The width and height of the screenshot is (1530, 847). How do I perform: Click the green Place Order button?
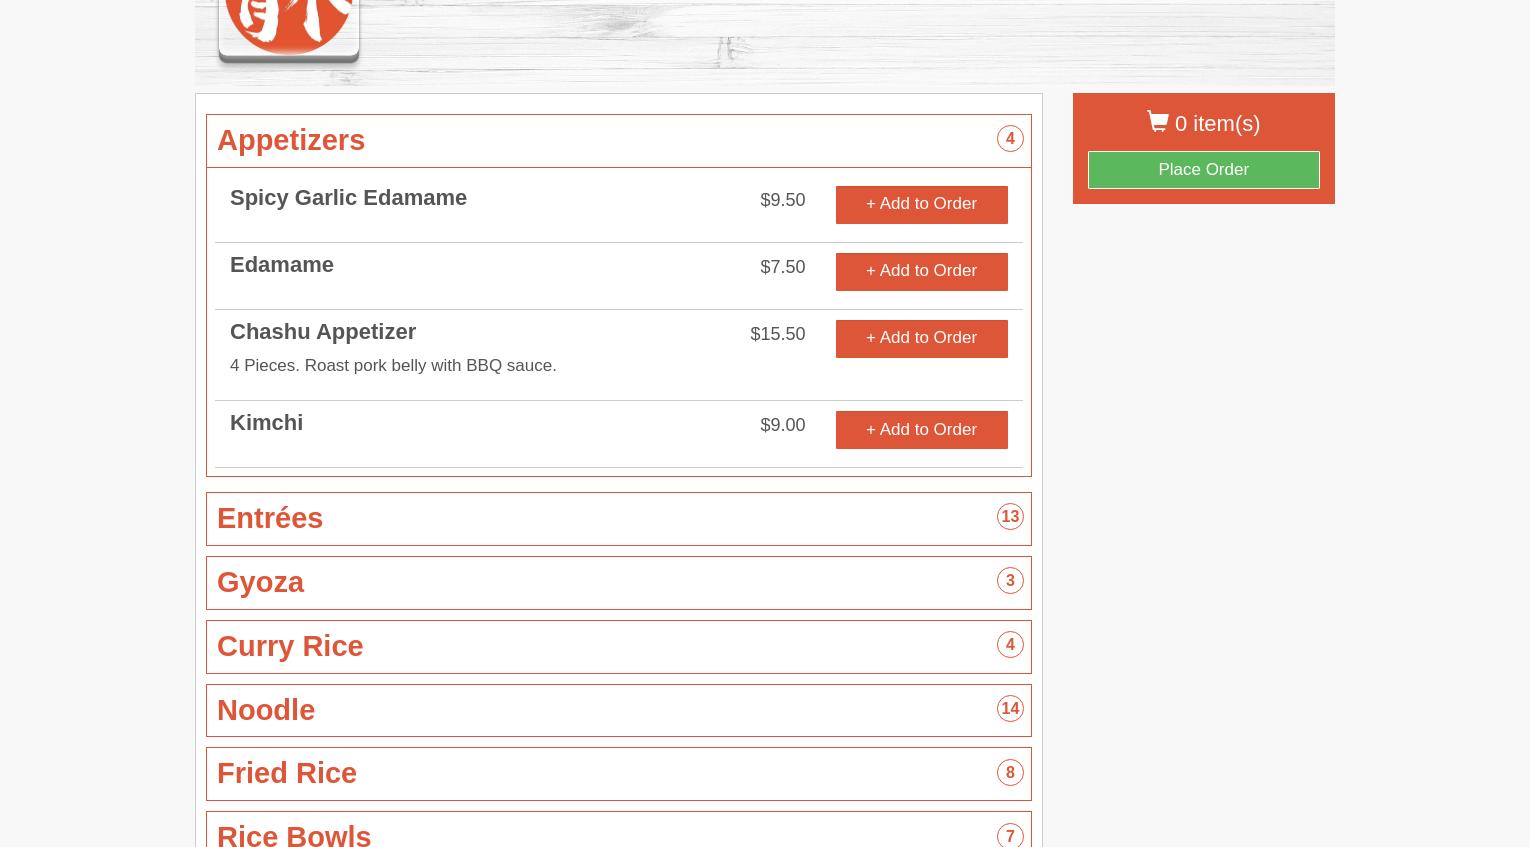pos(1203,169)
